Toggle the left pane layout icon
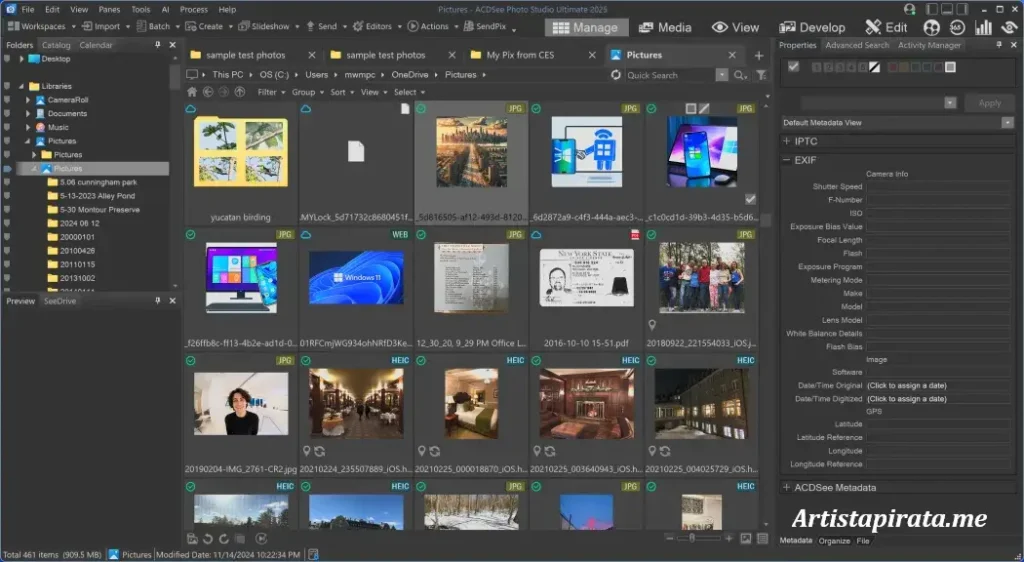 click(932, 9)
